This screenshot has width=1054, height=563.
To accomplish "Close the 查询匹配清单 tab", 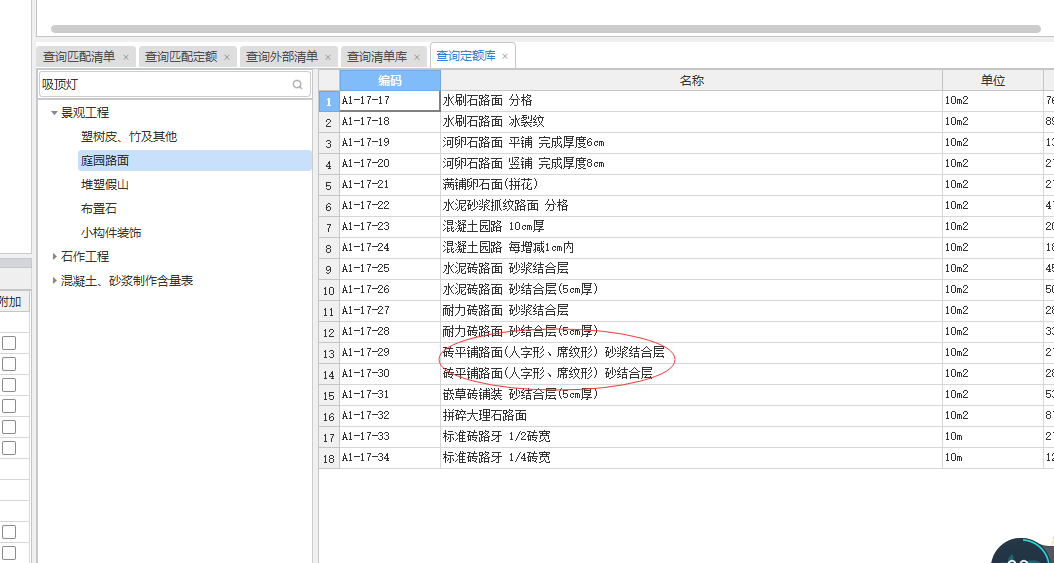I will point(126,57).
